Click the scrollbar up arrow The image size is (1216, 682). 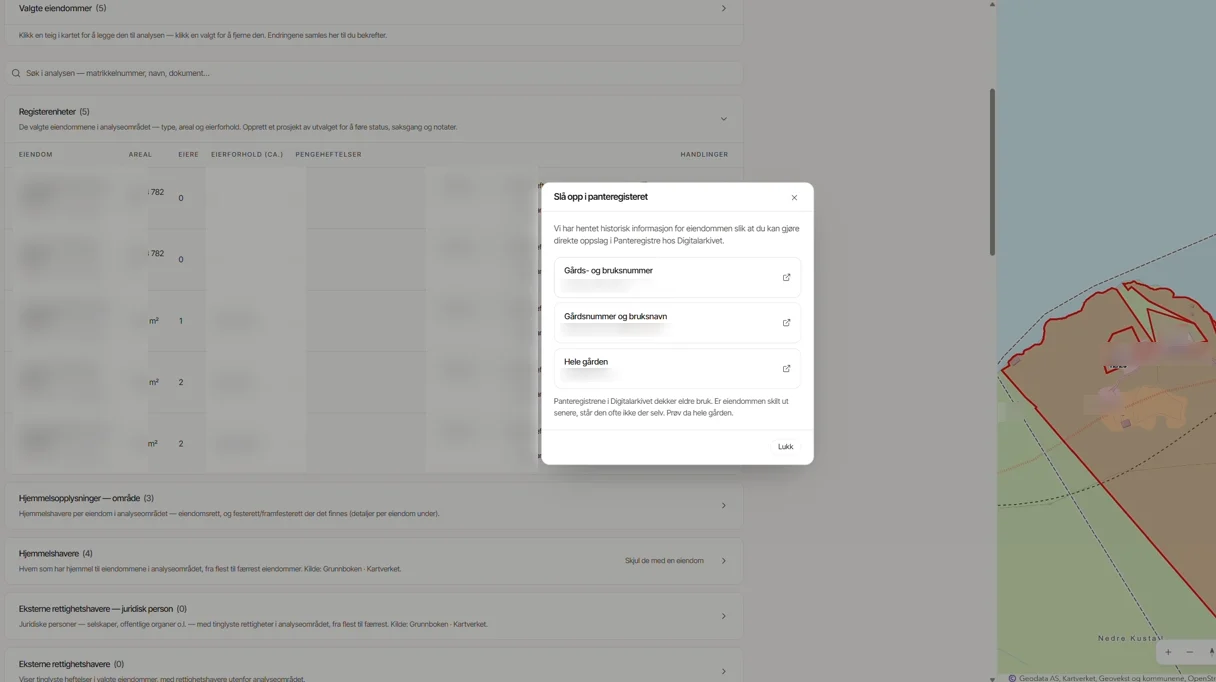992,4
